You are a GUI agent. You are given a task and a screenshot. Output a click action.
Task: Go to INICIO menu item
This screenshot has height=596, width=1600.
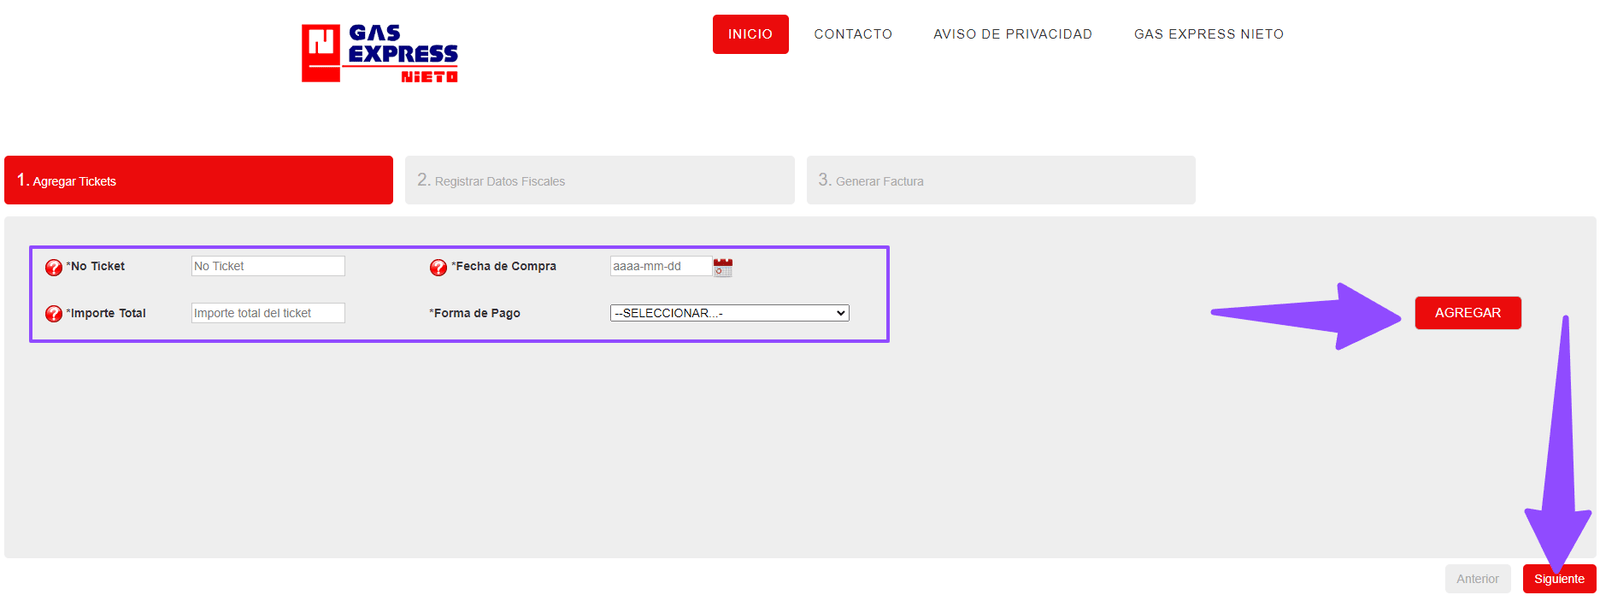pyautogui.click(x=750, y=34)
